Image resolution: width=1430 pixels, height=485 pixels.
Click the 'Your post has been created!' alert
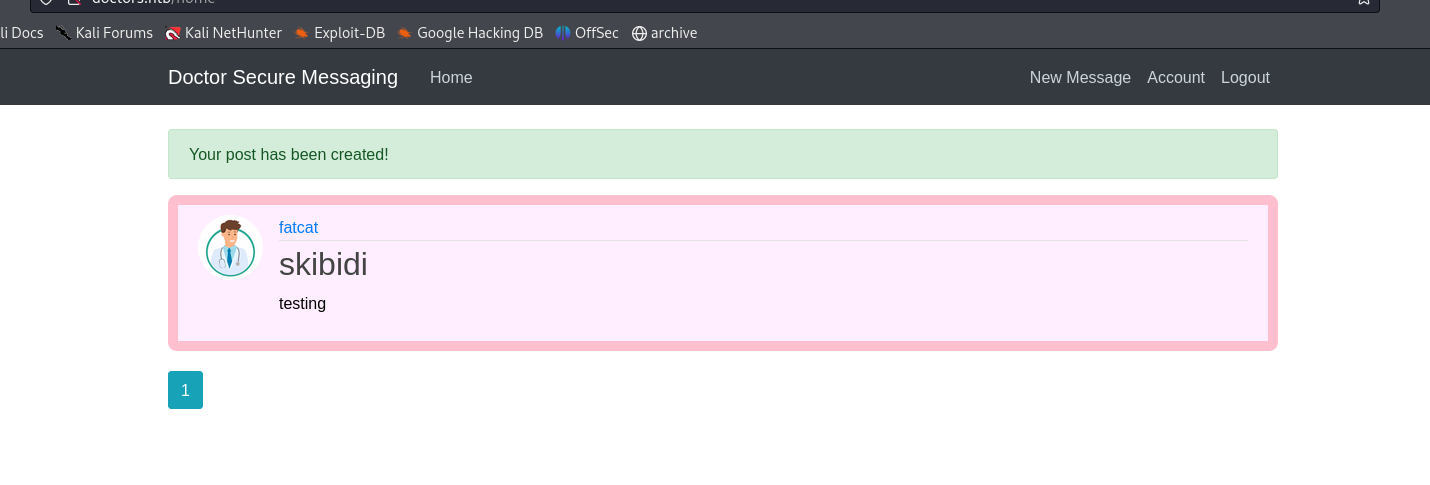point(722,154)
